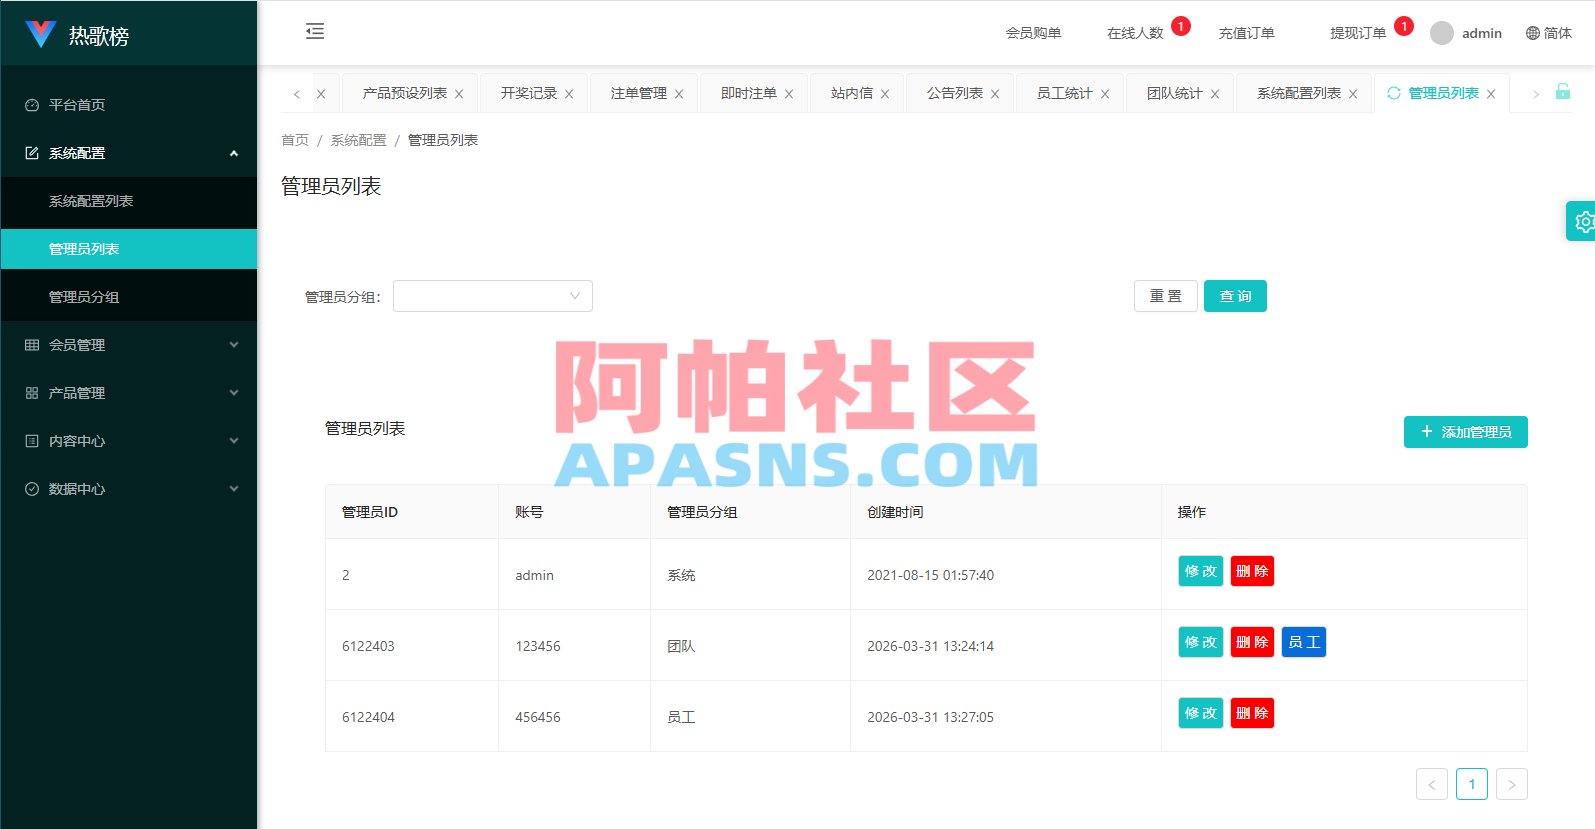Click 员工 button for account 123456
The height and width of the screenshot is (829, 1595).
[x=1304, y=642]
